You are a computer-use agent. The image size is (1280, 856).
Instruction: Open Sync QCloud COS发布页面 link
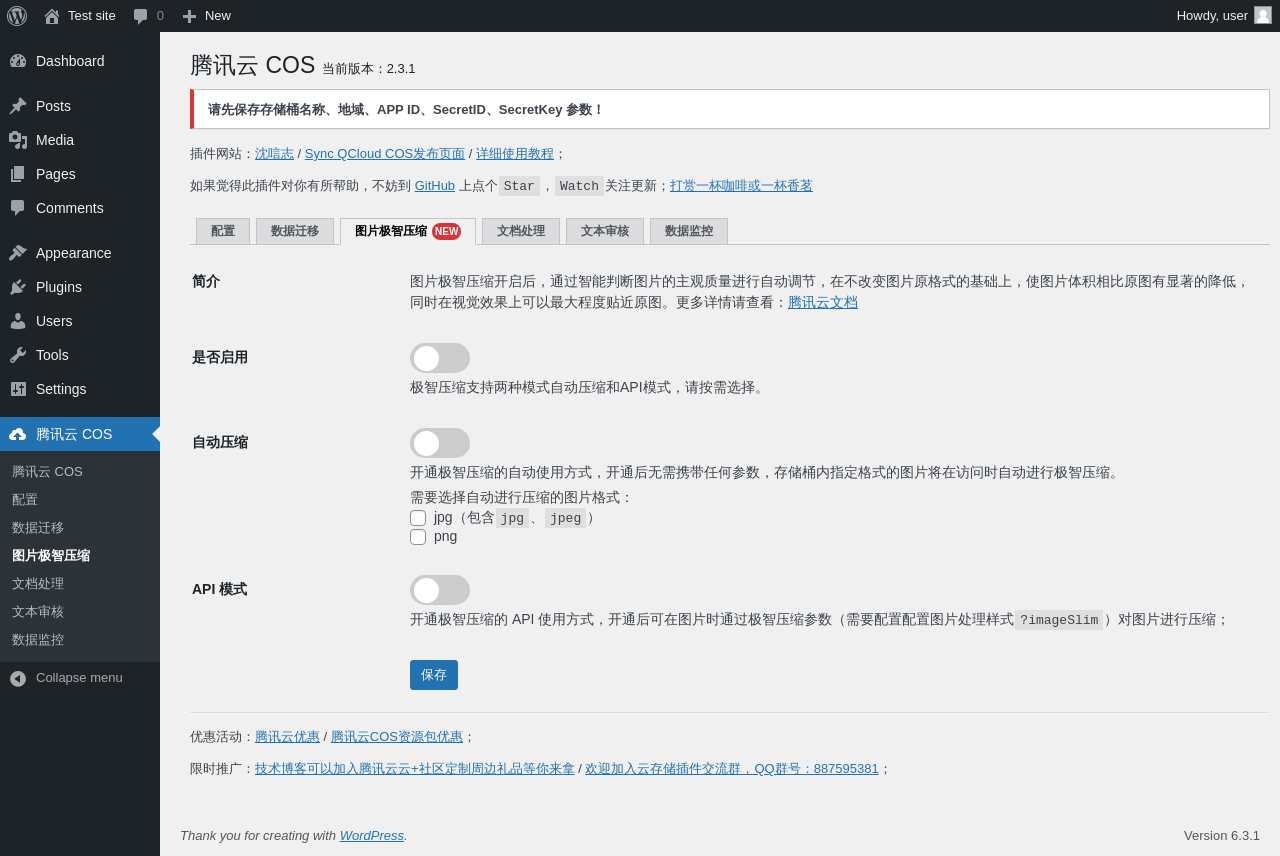coord(385,154)
